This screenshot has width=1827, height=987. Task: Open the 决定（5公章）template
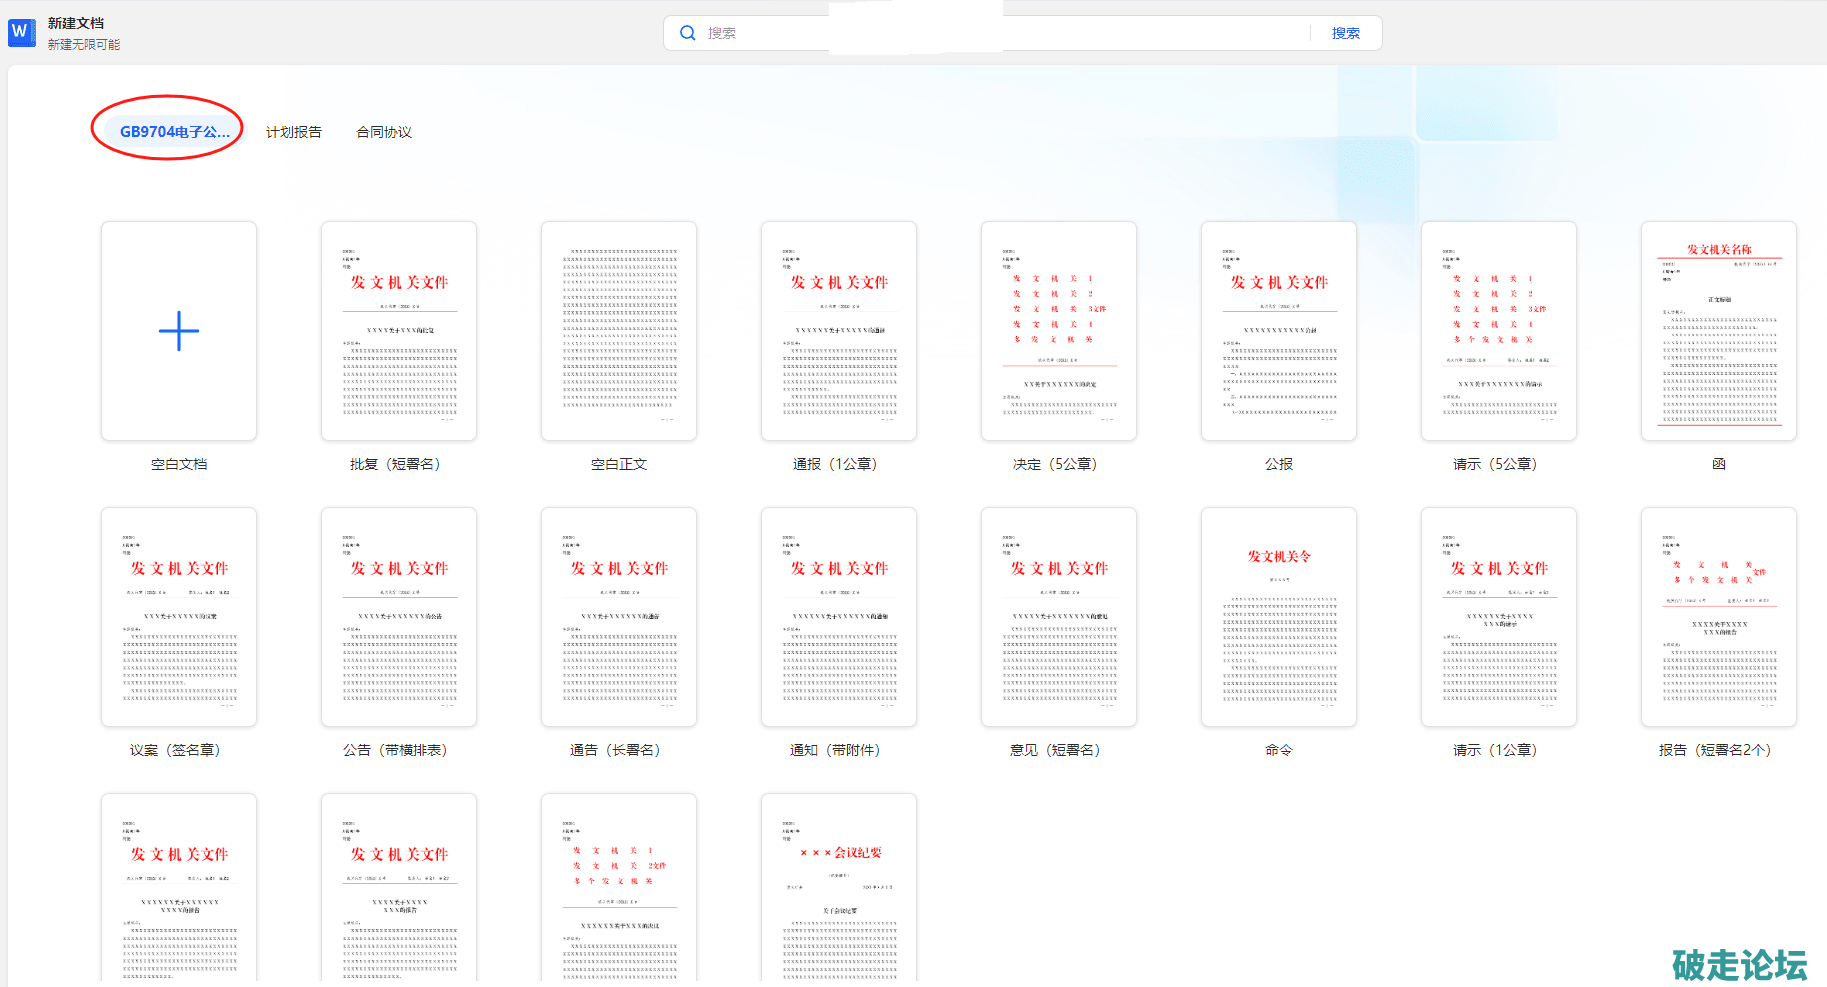pyautogui.click(x=1059, y=331)
